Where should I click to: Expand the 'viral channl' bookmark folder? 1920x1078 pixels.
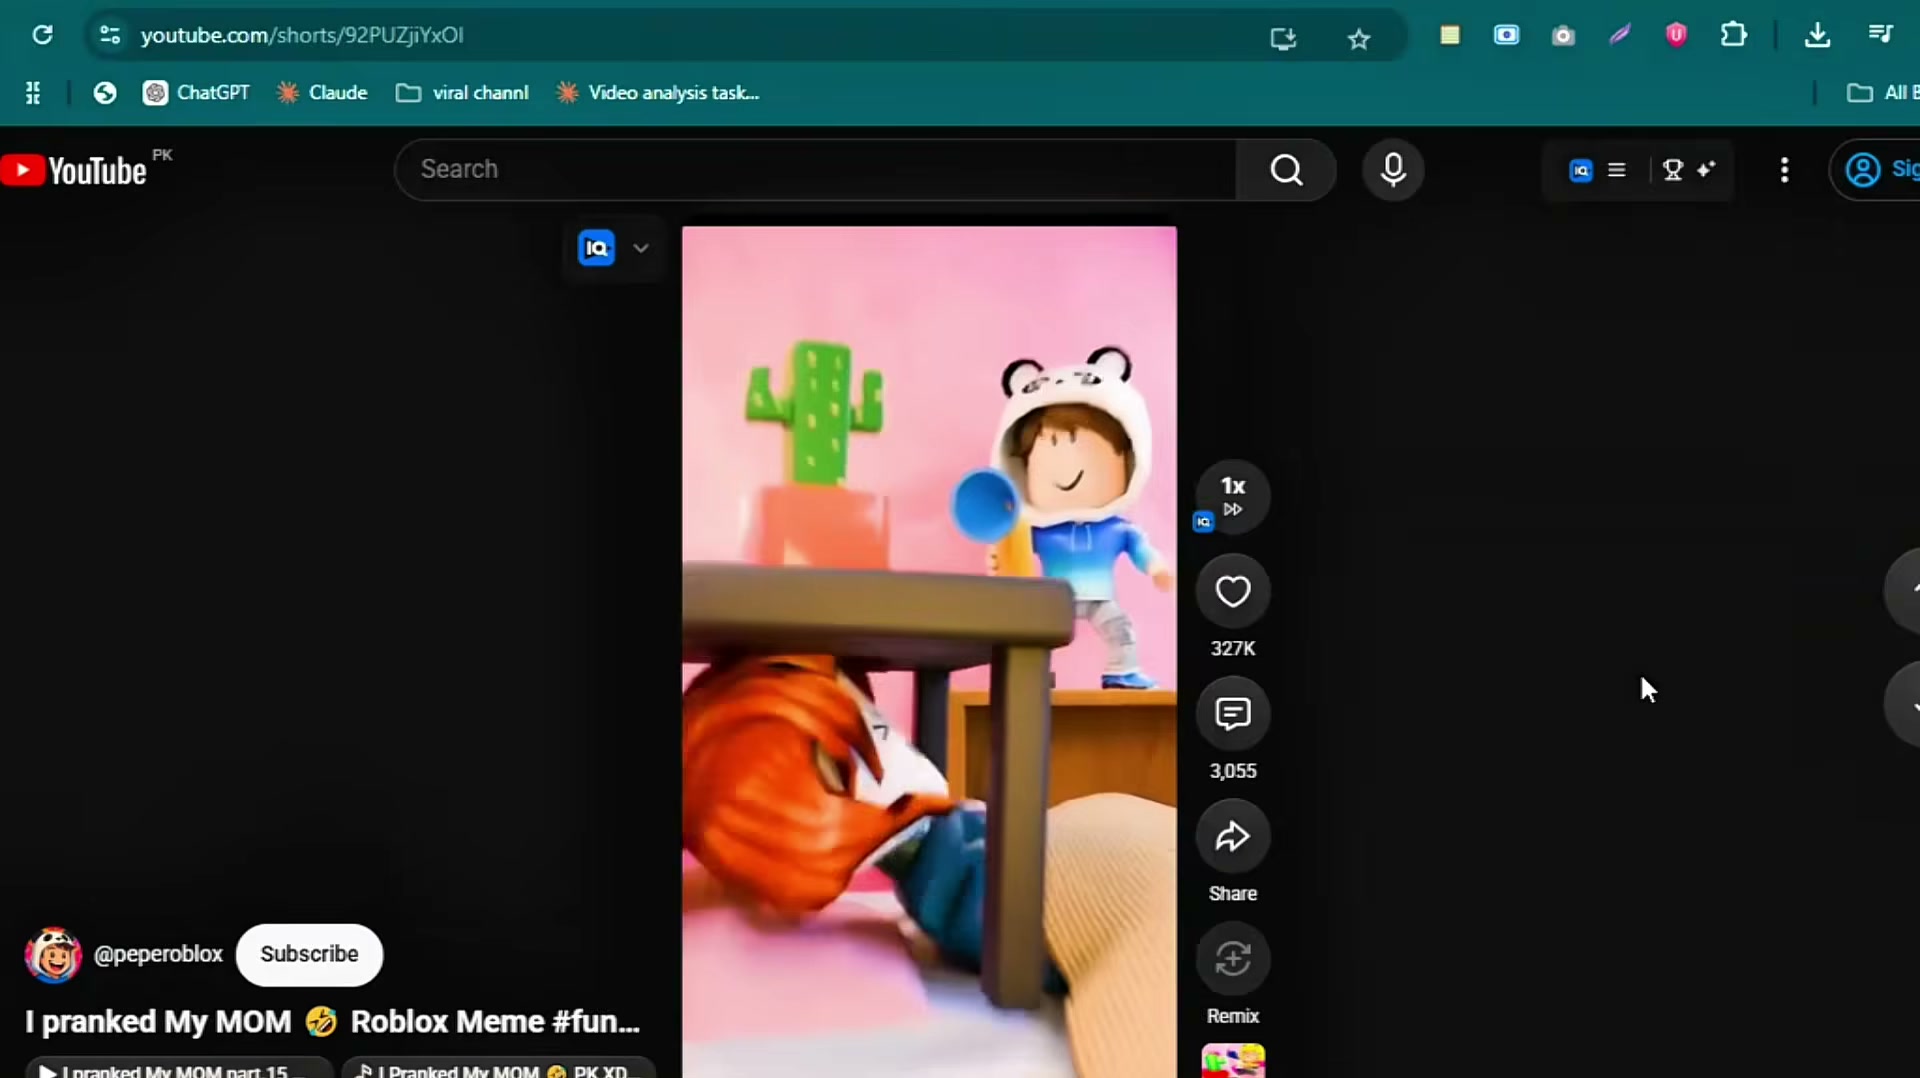[x=462, y=93]
